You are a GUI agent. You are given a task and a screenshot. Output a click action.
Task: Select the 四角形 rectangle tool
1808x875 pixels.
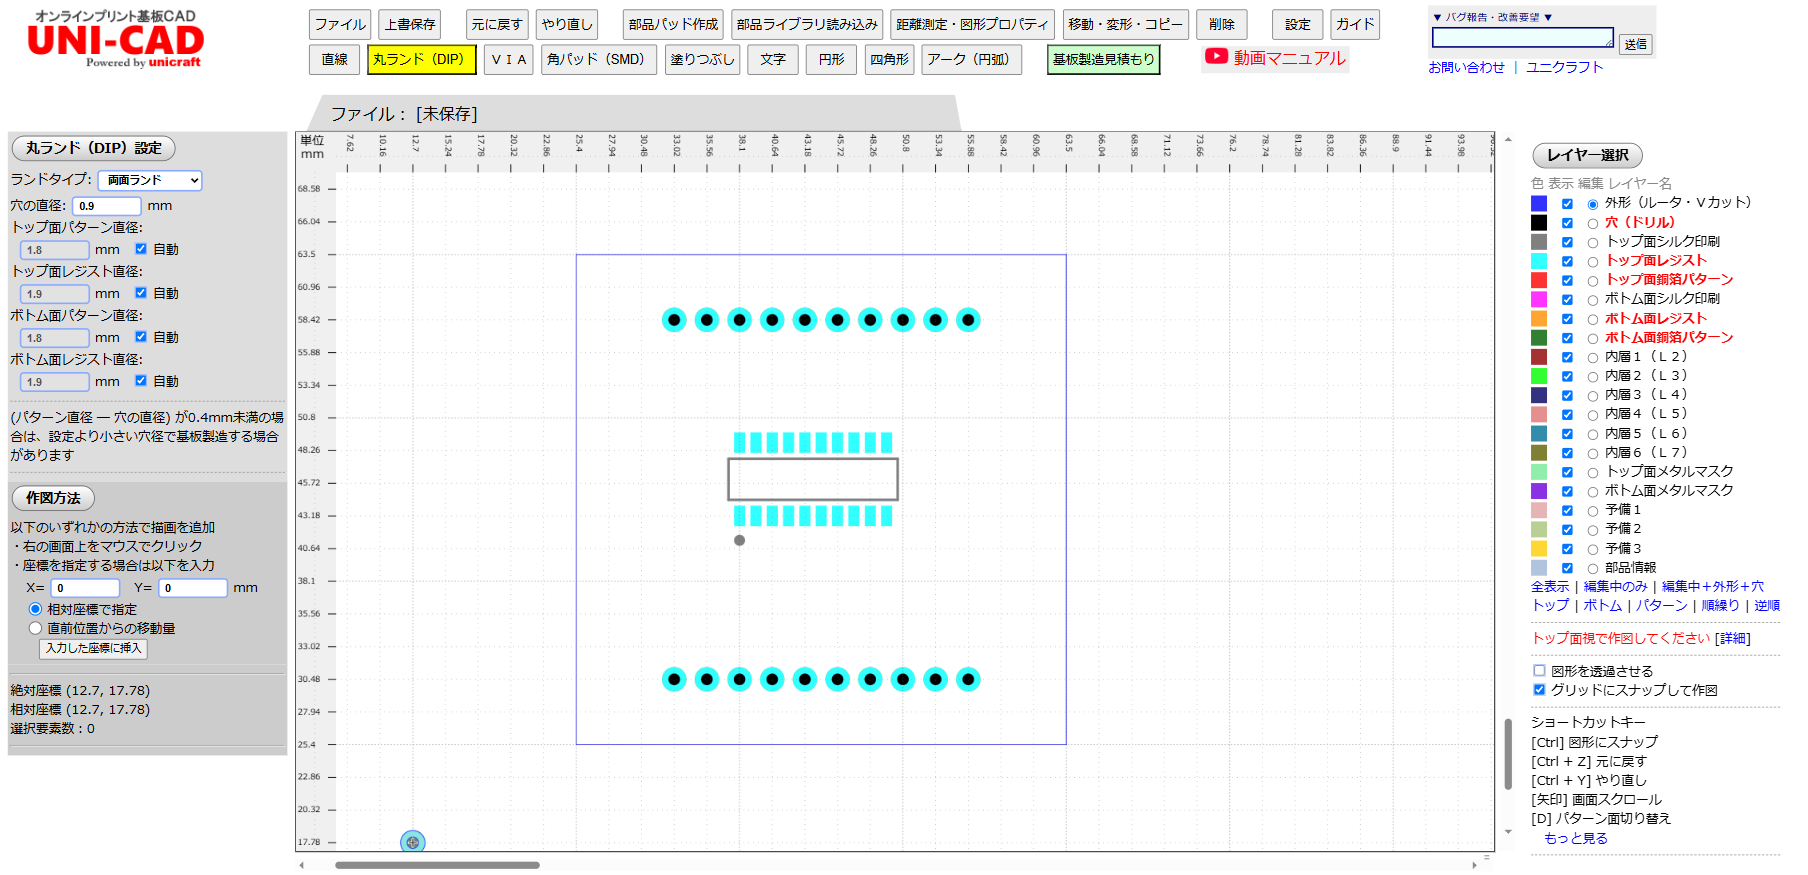pyautogui.click(x=889, y=60)
